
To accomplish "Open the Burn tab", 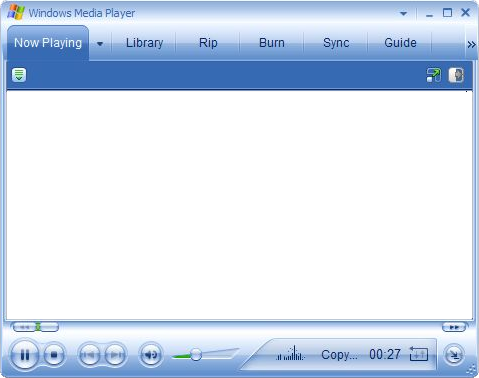I will [x=272, y=43].
